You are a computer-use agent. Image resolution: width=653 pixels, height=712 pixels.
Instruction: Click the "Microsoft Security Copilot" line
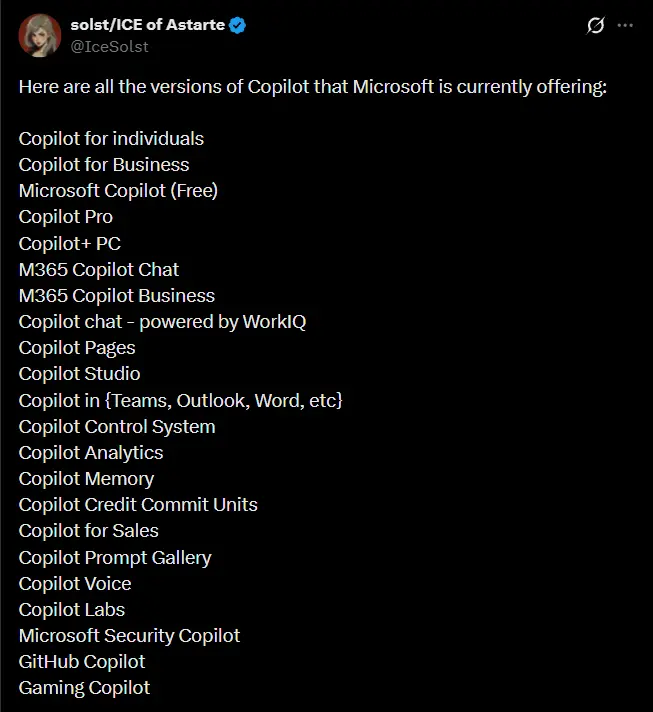pos(129,635)
